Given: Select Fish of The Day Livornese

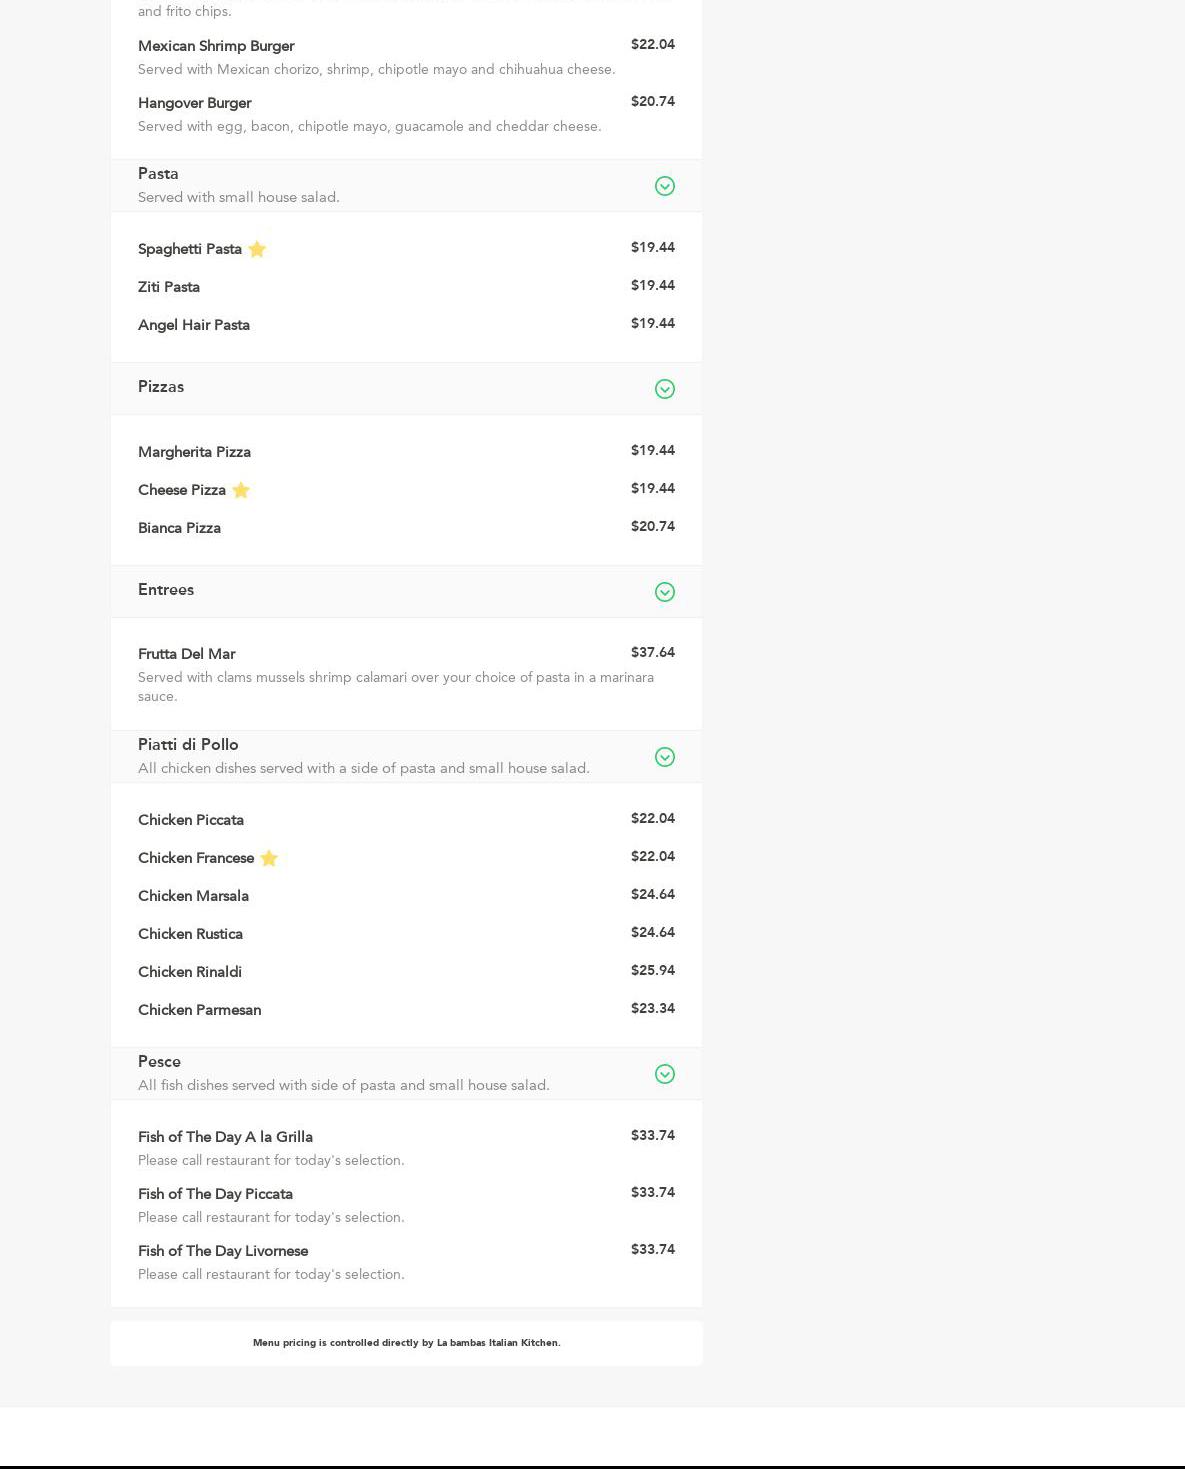Looking at the screenshot, I should [223, 1251].
